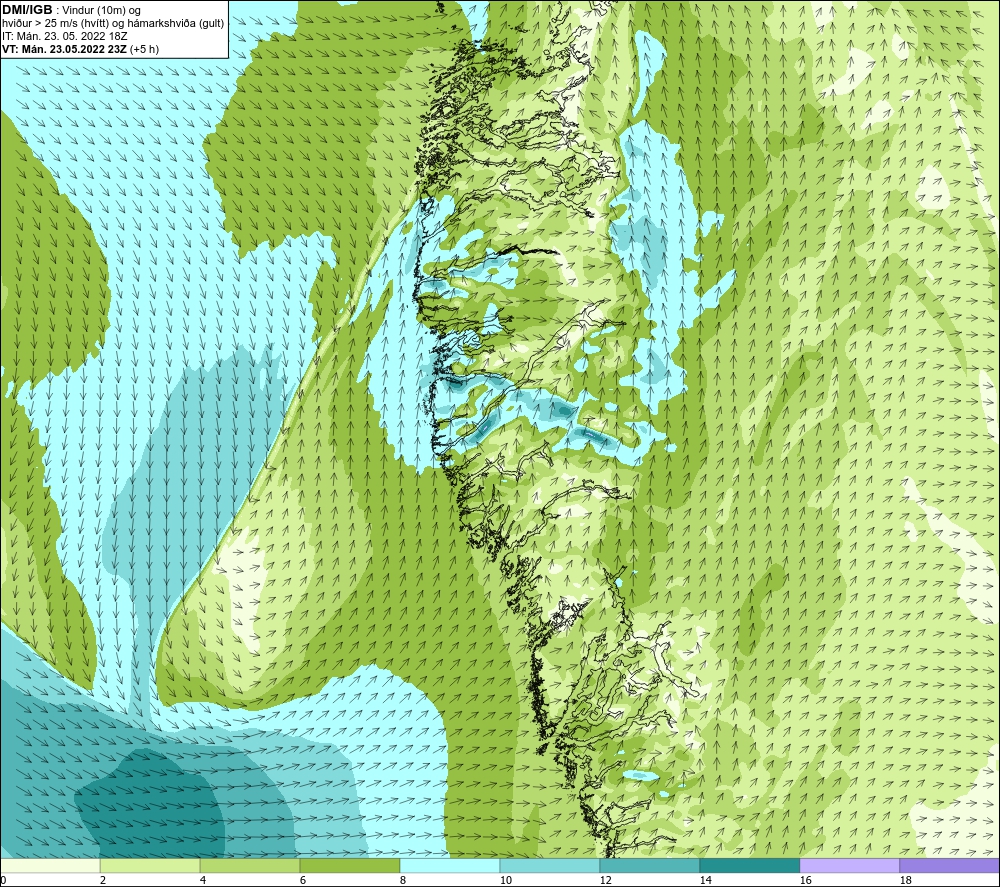Click the '16' scale label
The image size is (1000, 887).
pyautogui.click(x=805, y=881)
